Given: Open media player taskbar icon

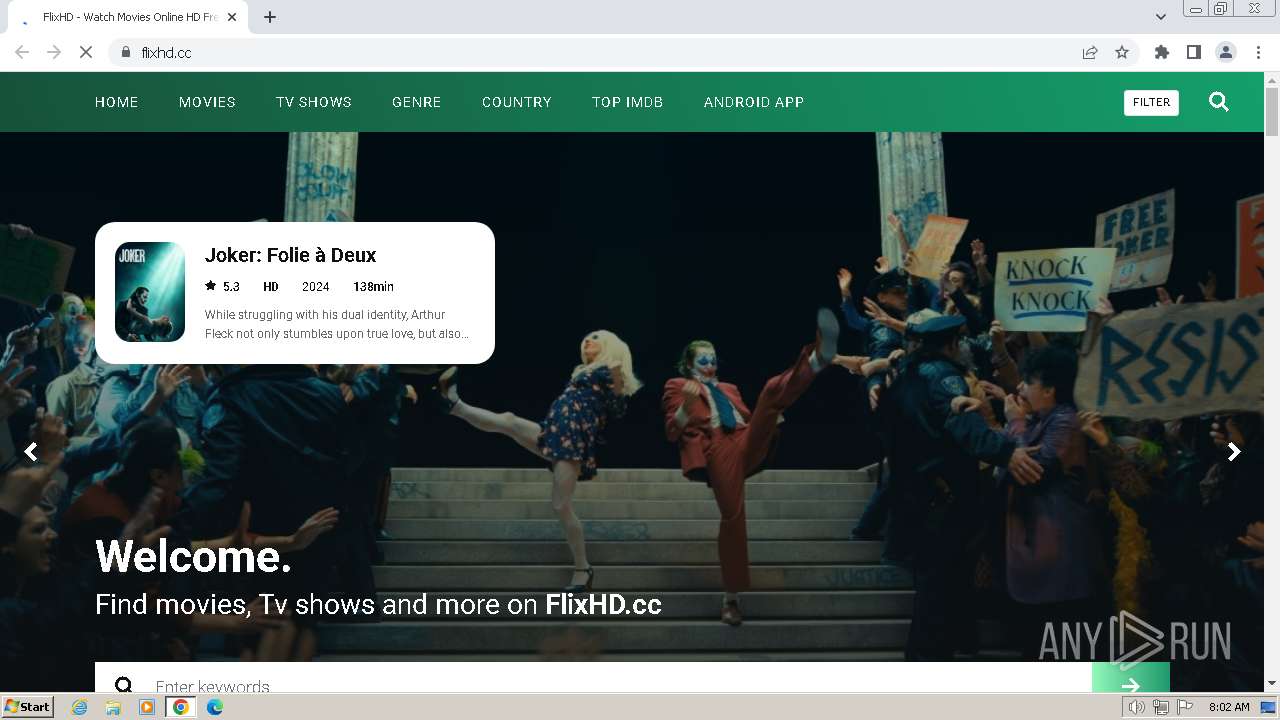Looking at the screenshot, I should pos(147,707).
